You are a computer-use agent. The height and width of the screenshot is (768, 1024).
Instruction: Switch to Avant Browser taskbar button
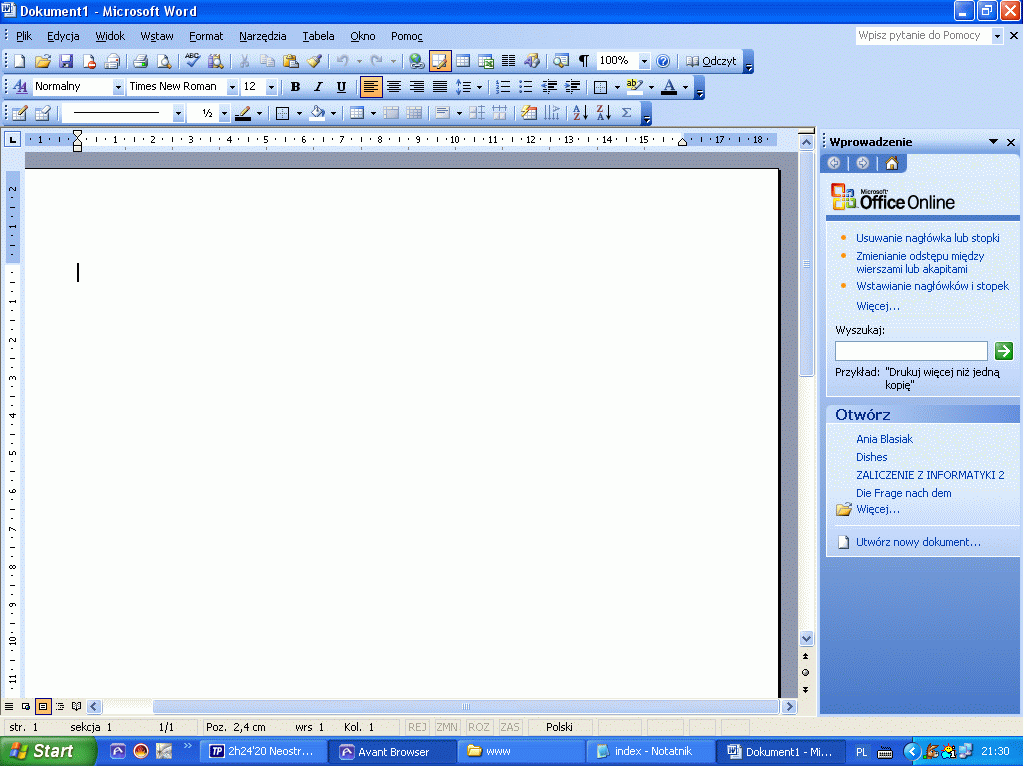[391, 752]
